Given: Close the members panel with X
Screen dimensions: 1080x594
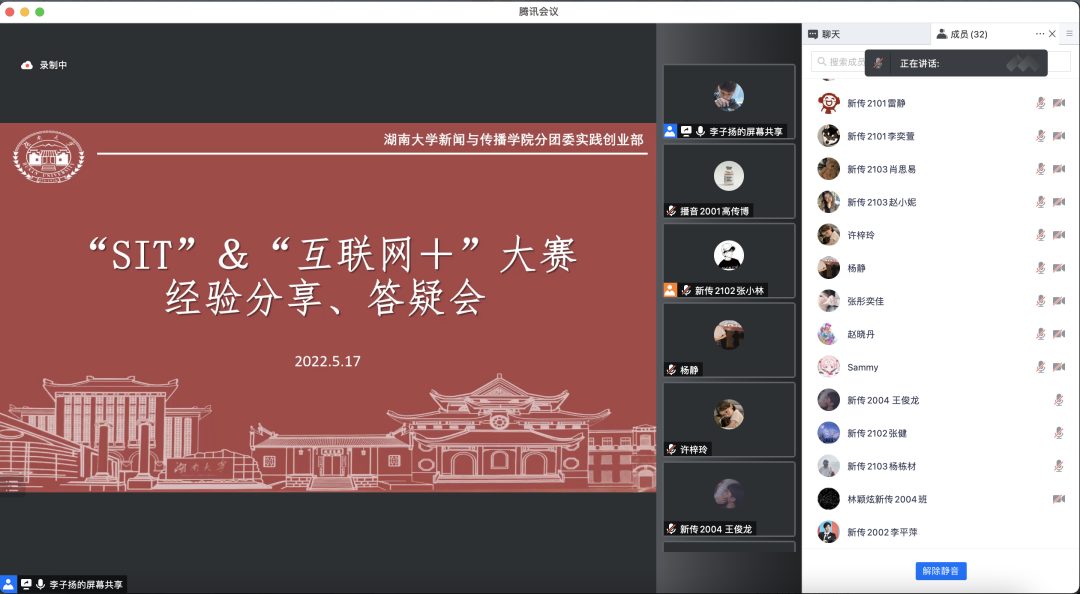Looking at the screenshot, I should [1052, 34].
